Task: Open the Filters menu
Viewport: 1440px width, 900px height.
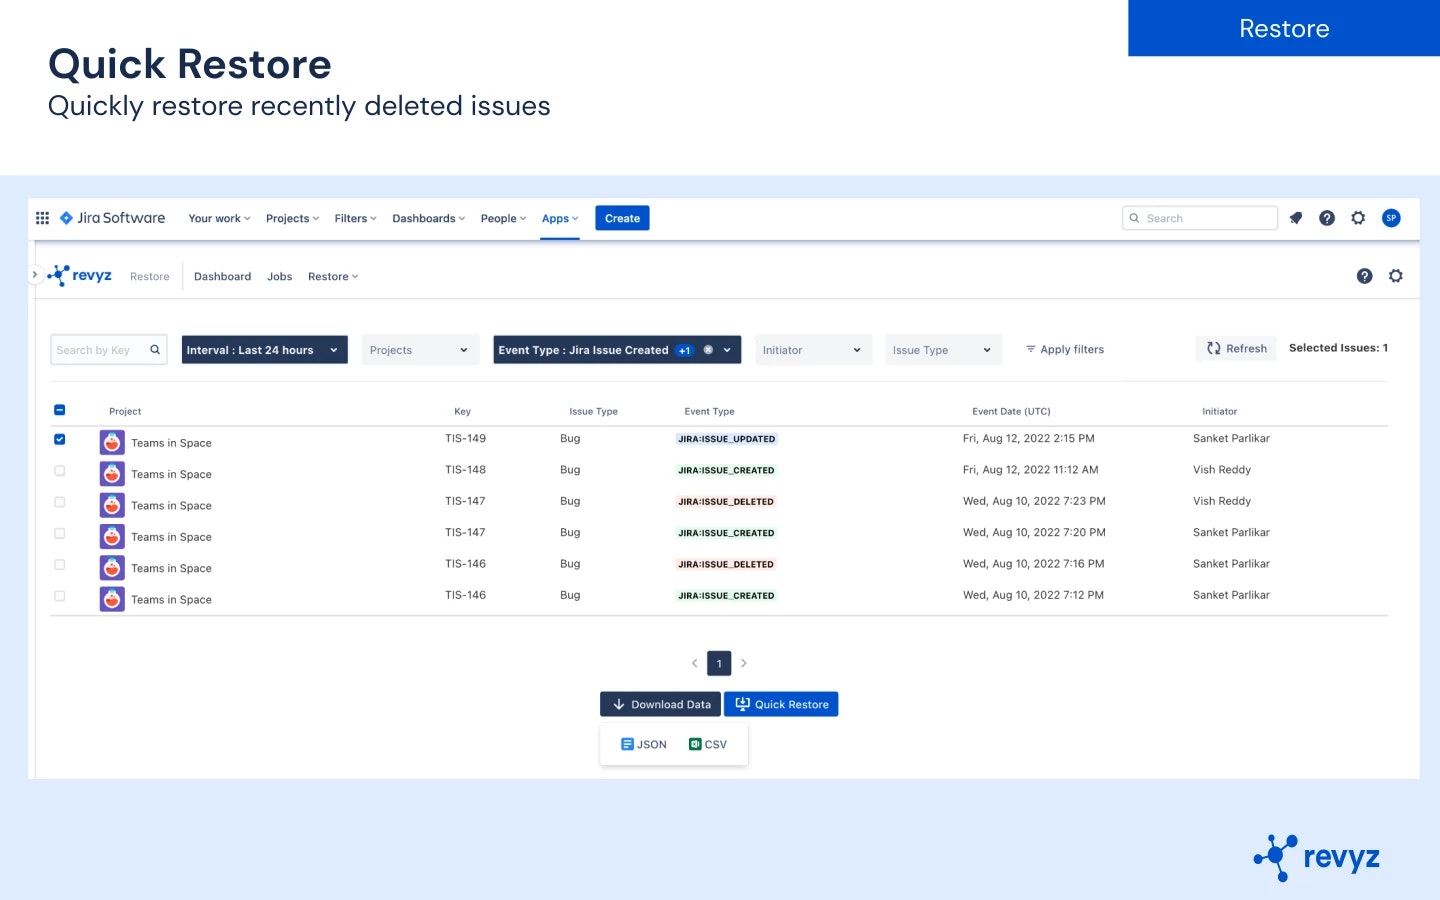Action: coord(355,218)
